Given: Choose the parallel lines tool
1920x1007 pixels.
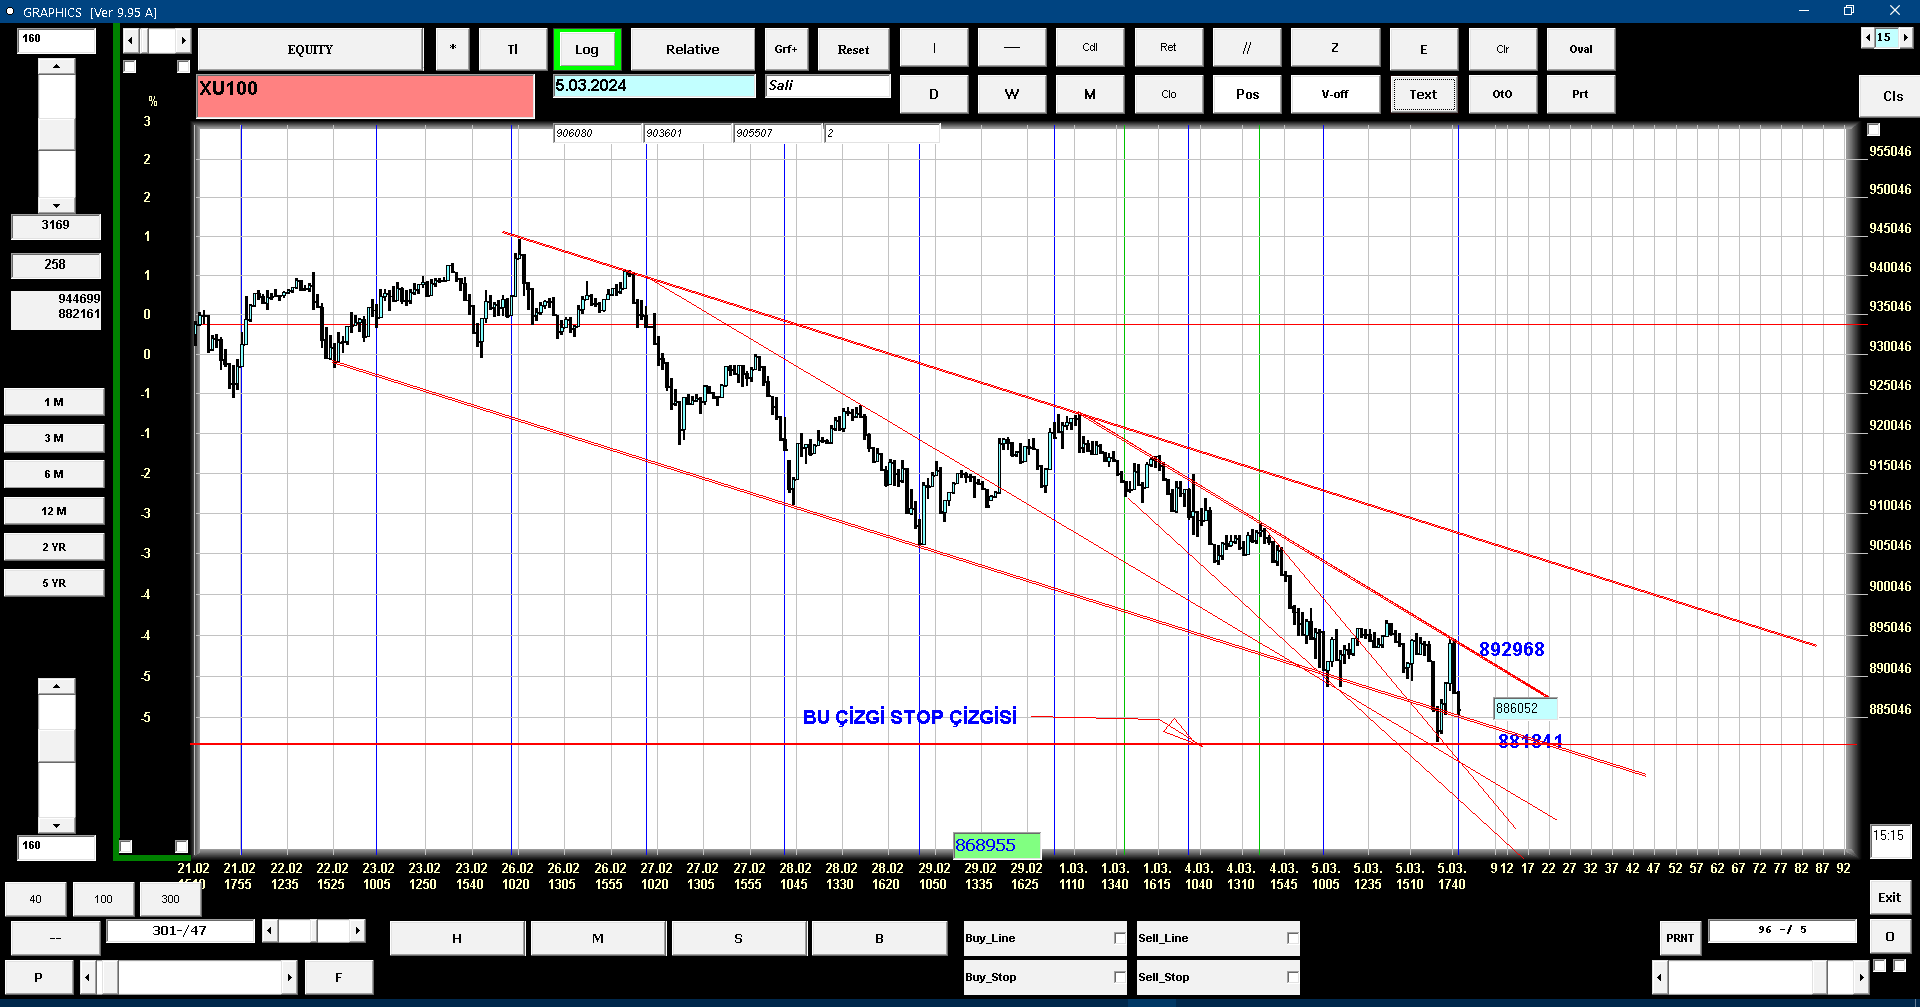Looking at the screenshot, I should pyautogui.click(x=1247, y=48).
